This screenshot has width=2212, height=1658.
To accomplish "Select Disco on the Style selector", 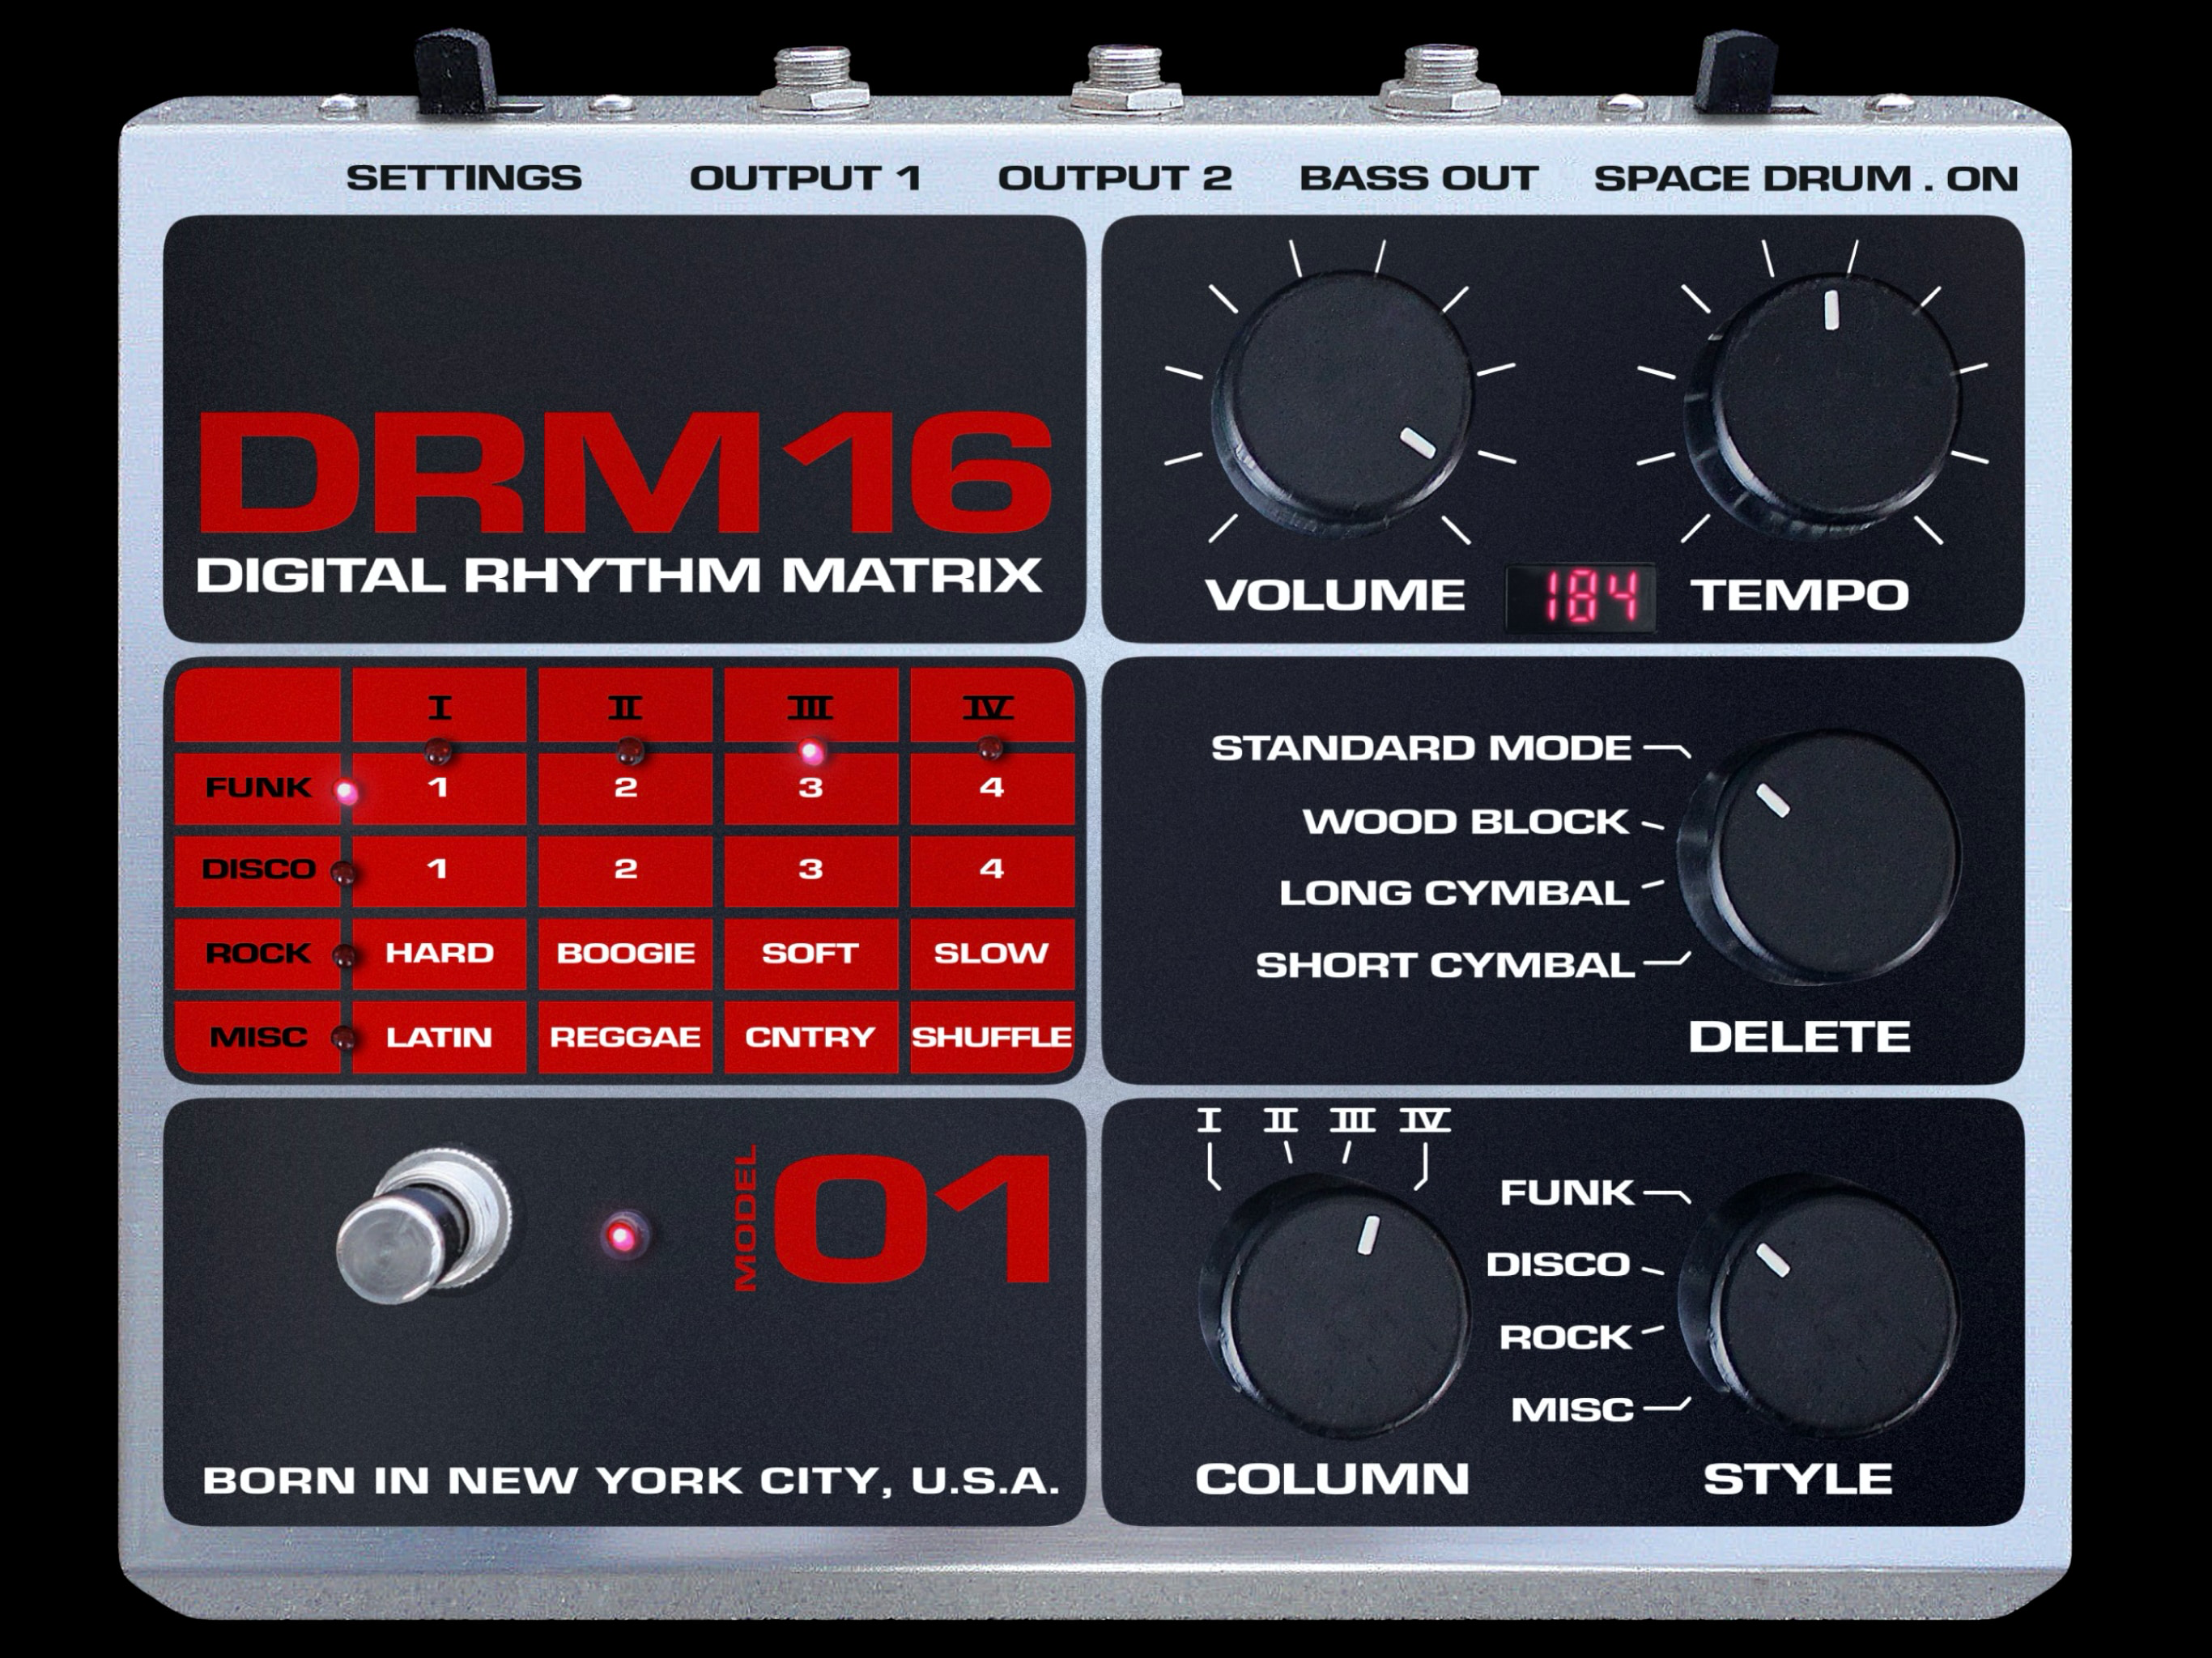I will click(x=1558, y=1265).
